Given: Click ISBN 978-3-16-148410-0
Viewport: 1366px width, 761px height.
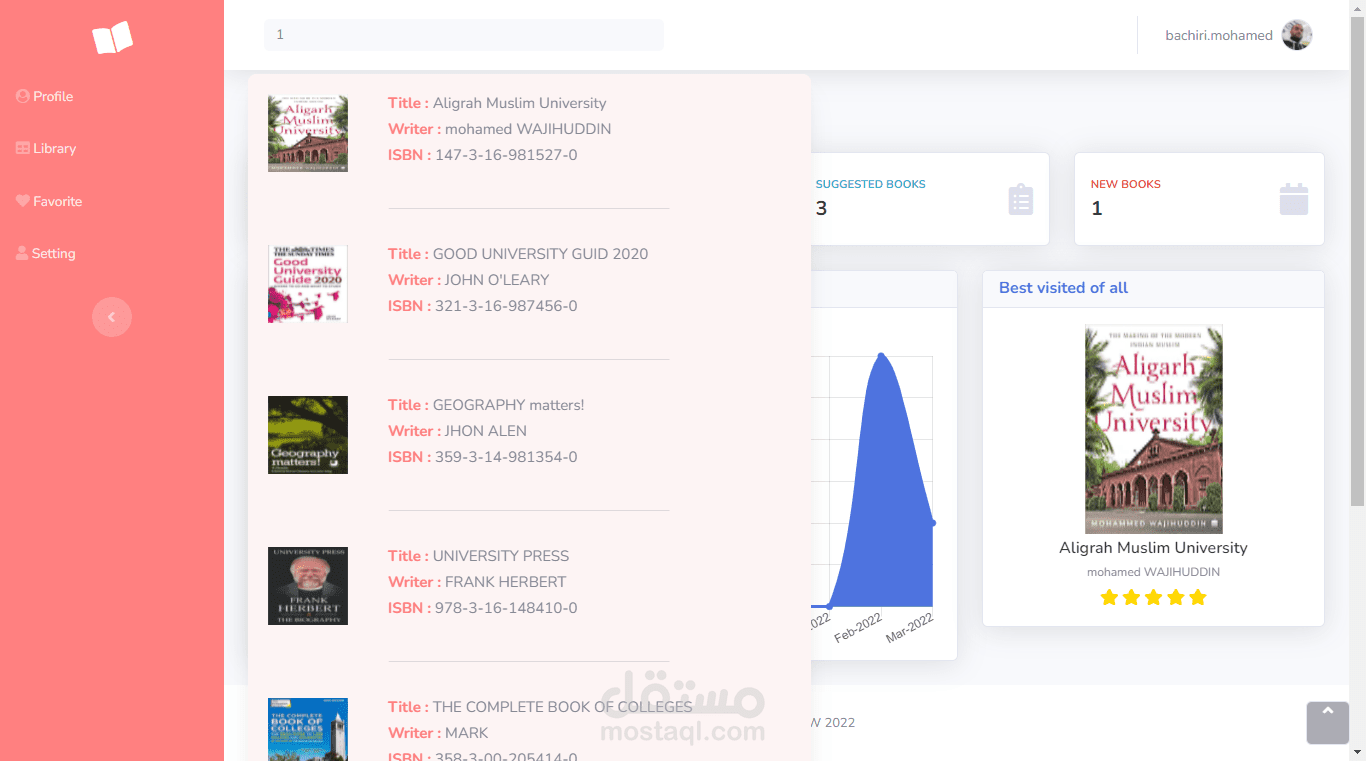Looking at the screenshot, I should pyautogui.click(x=506, y=608).
